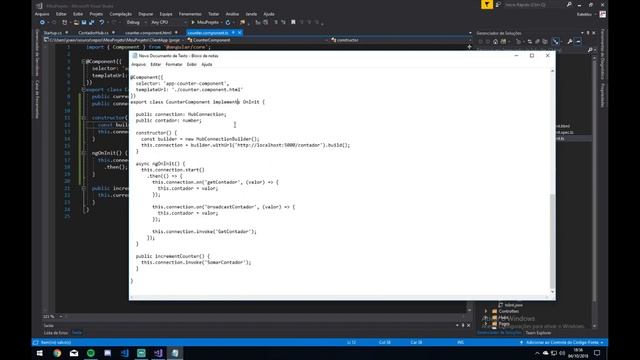Open the Windows notification center icon
Viewport: 640px width, 360px height.
click(597, 353)
